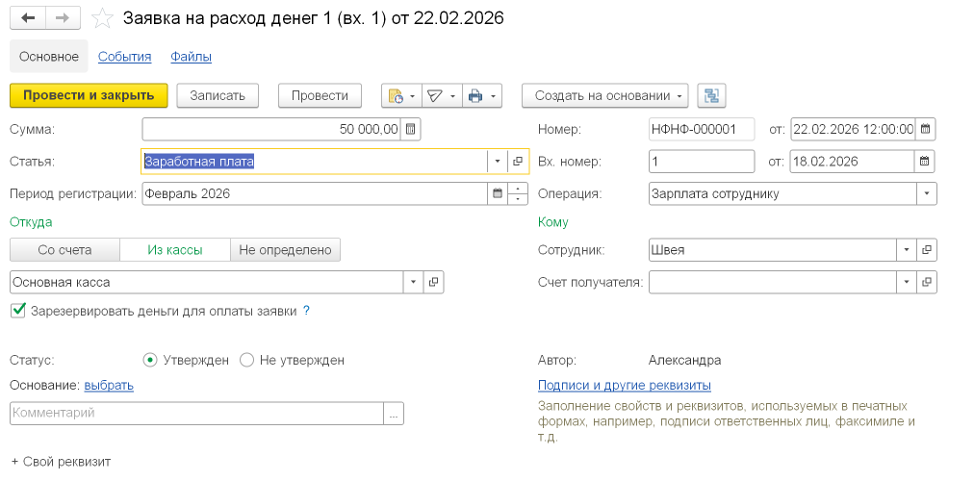Select the Утвержден radio button
The image size is (974, 481).
point(150,360)
